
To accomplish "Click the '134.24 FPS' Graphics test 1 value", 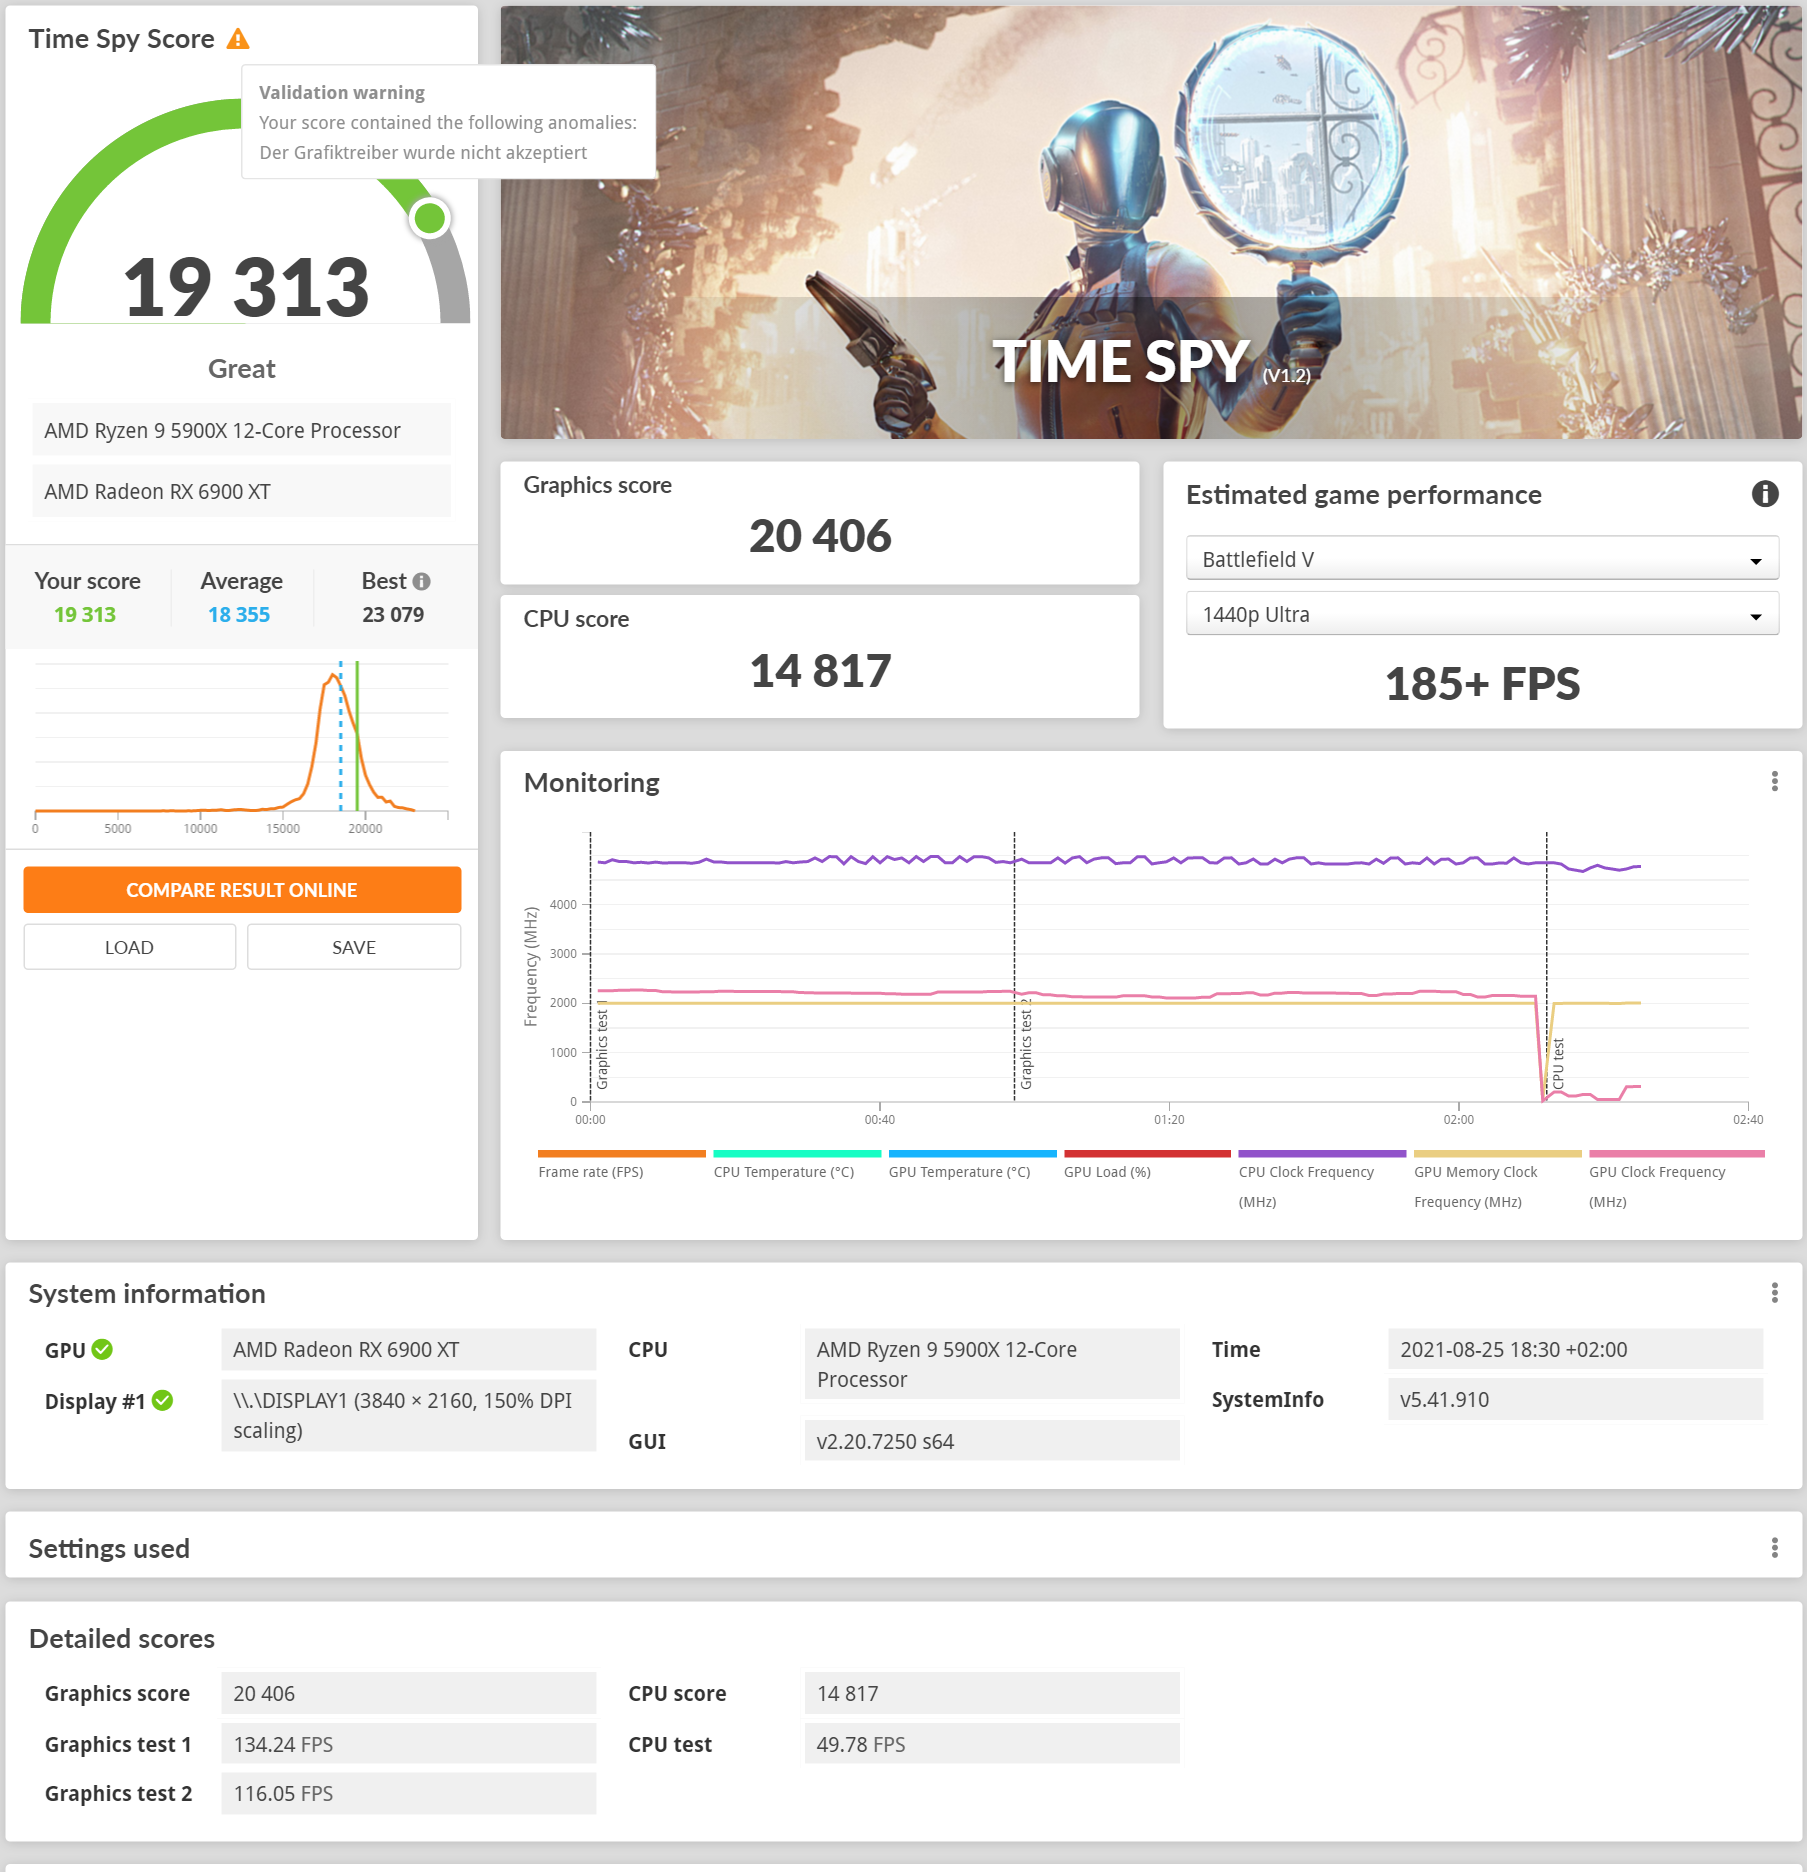I will (408, 1744).
